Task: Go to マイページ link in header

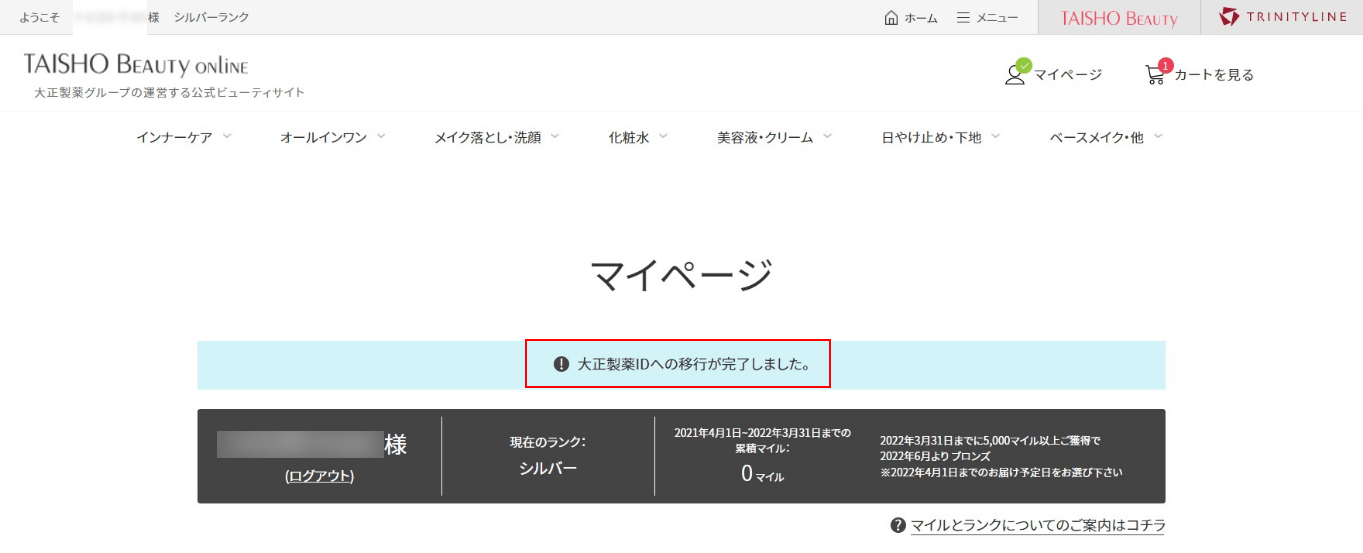Action: pyautogui.click(x=1068, y=74)
